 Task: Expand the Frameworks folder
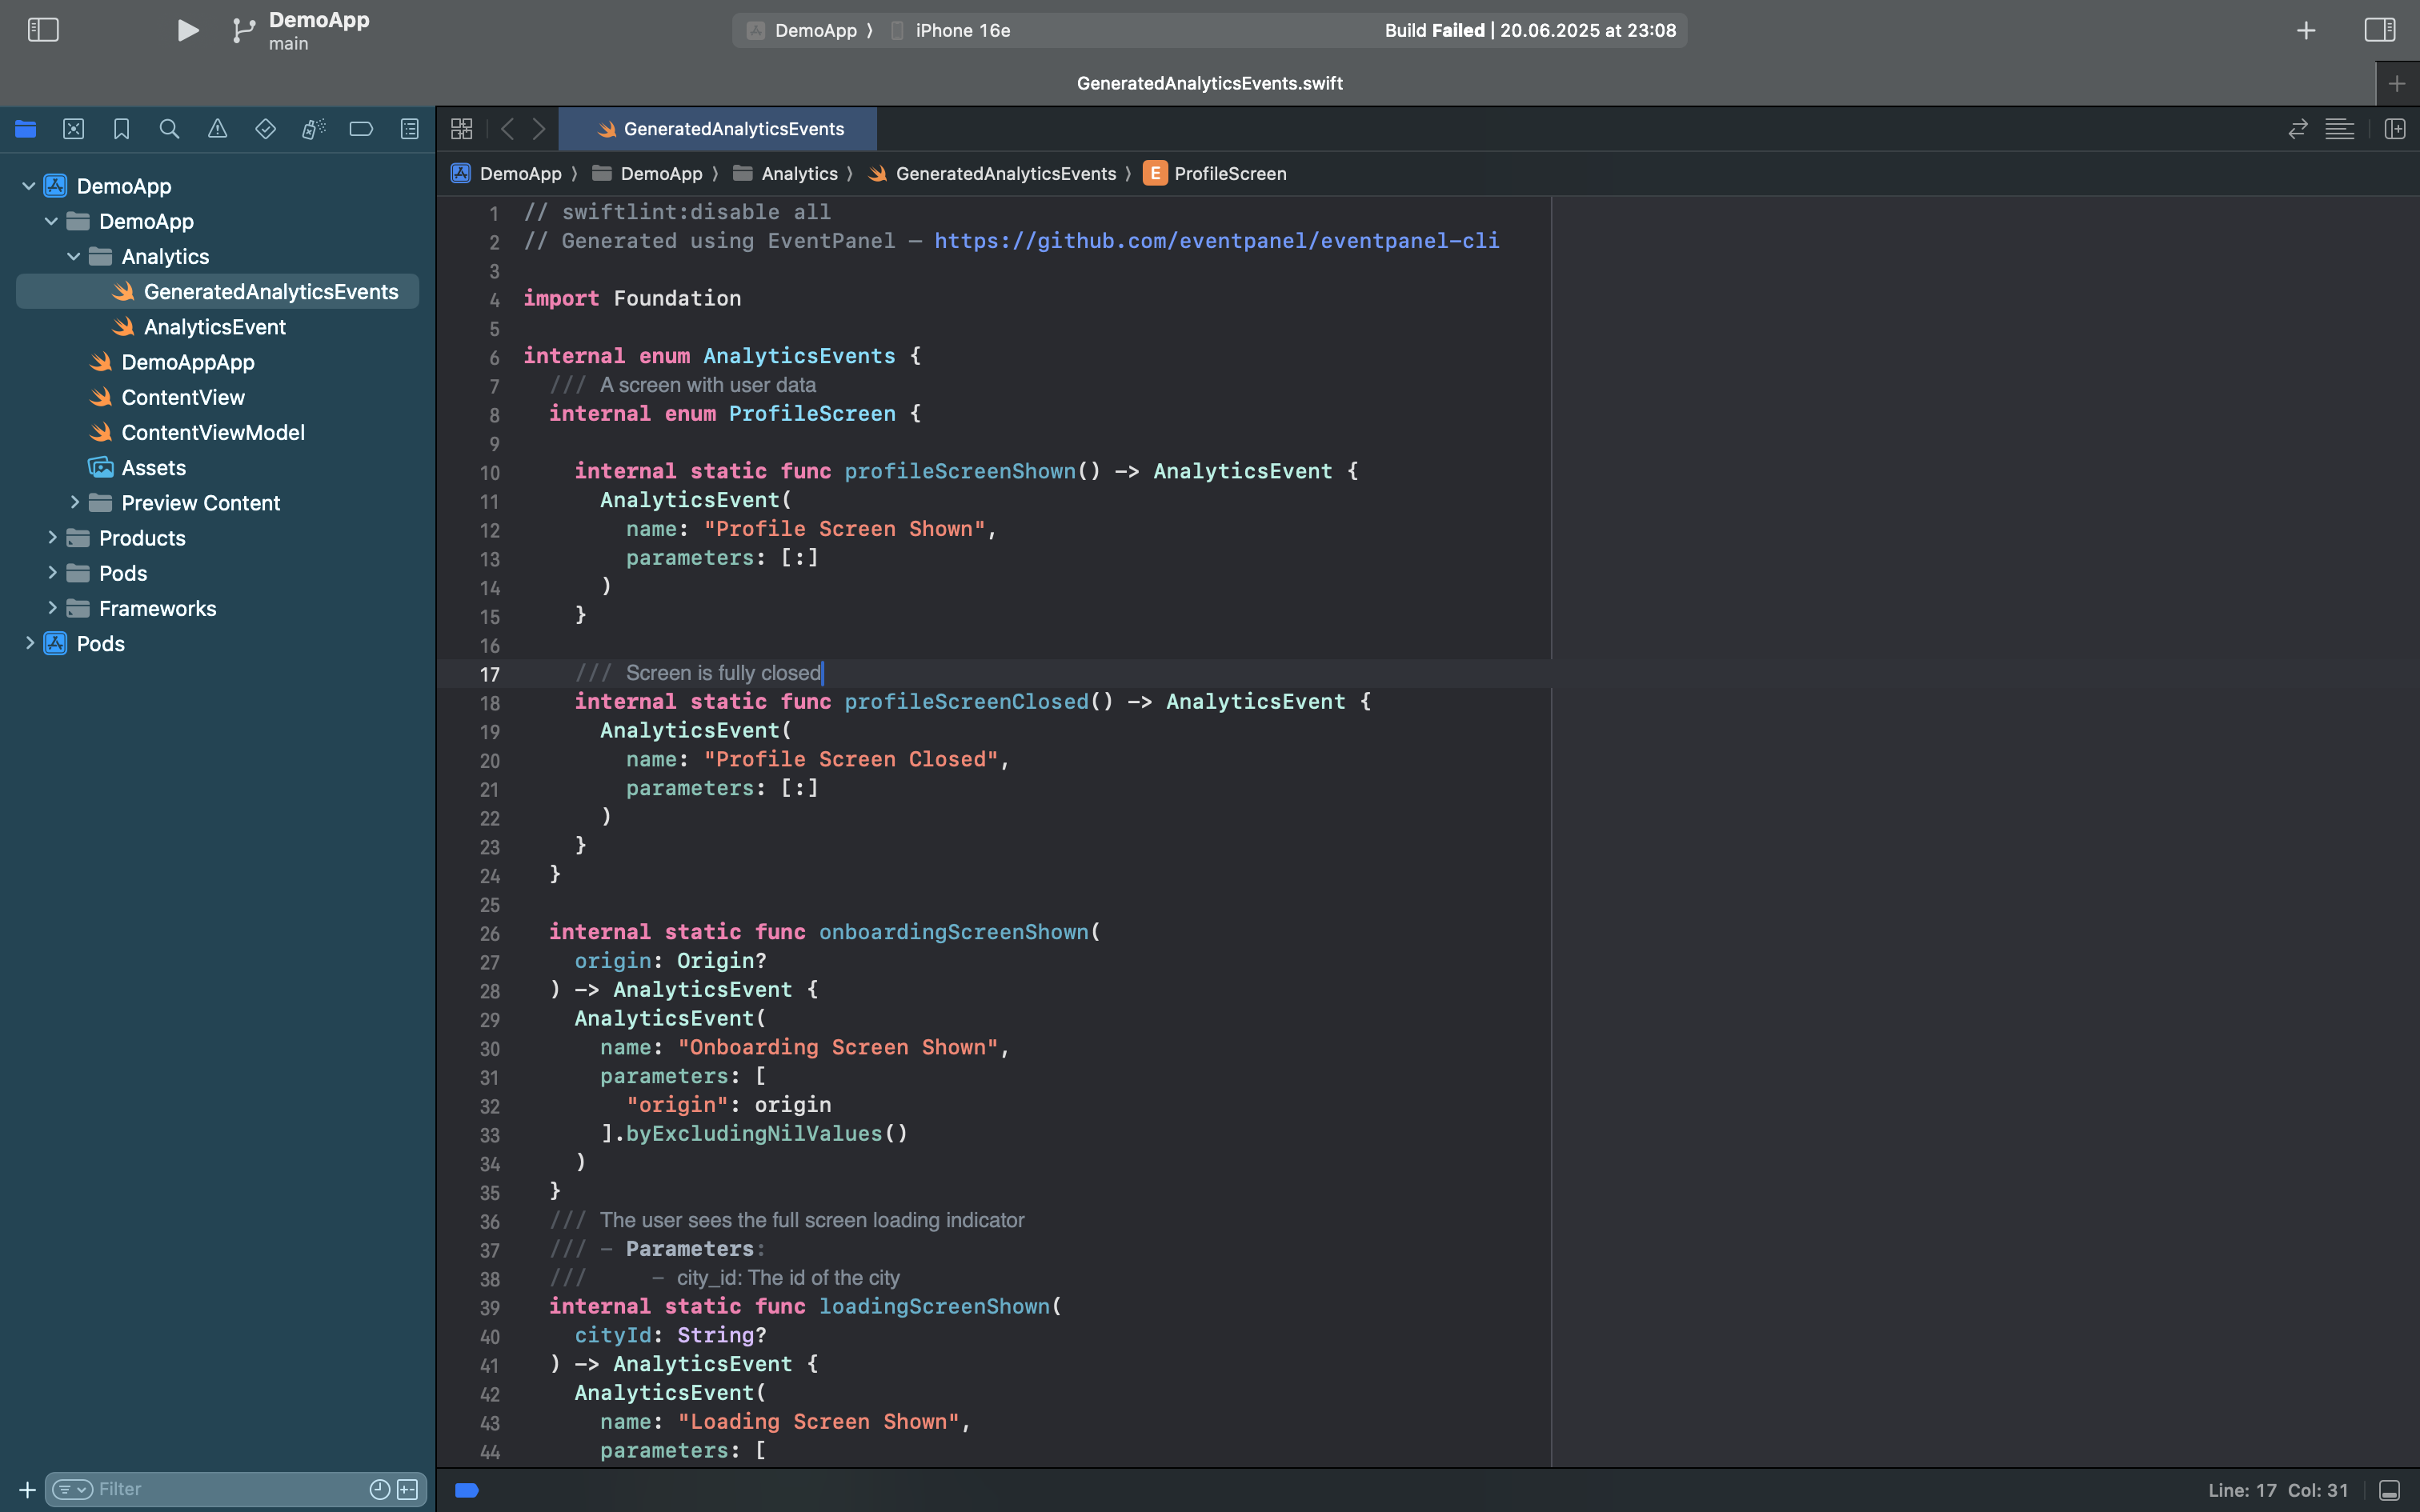tap(51, 607)
